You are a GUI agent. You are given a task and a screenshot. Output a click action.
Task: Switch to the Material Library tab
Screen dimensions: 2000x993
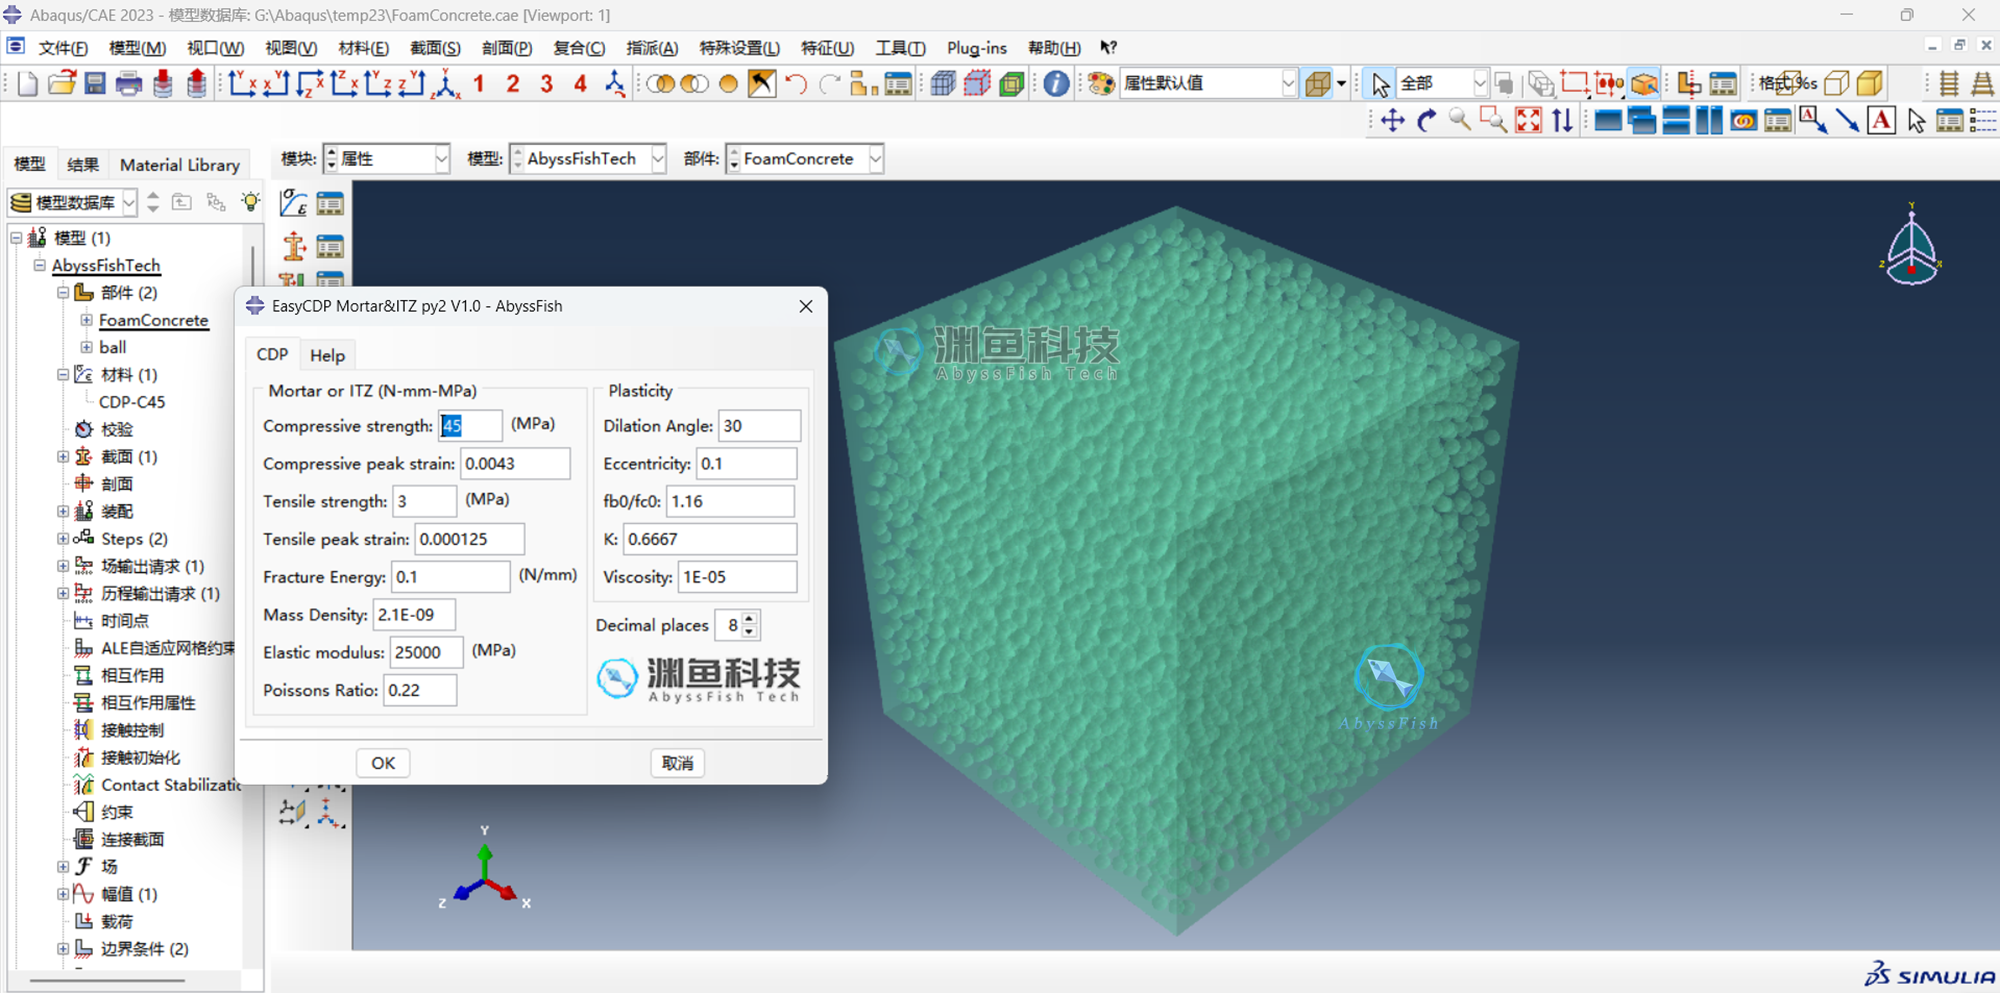click(x=180, y=165)
